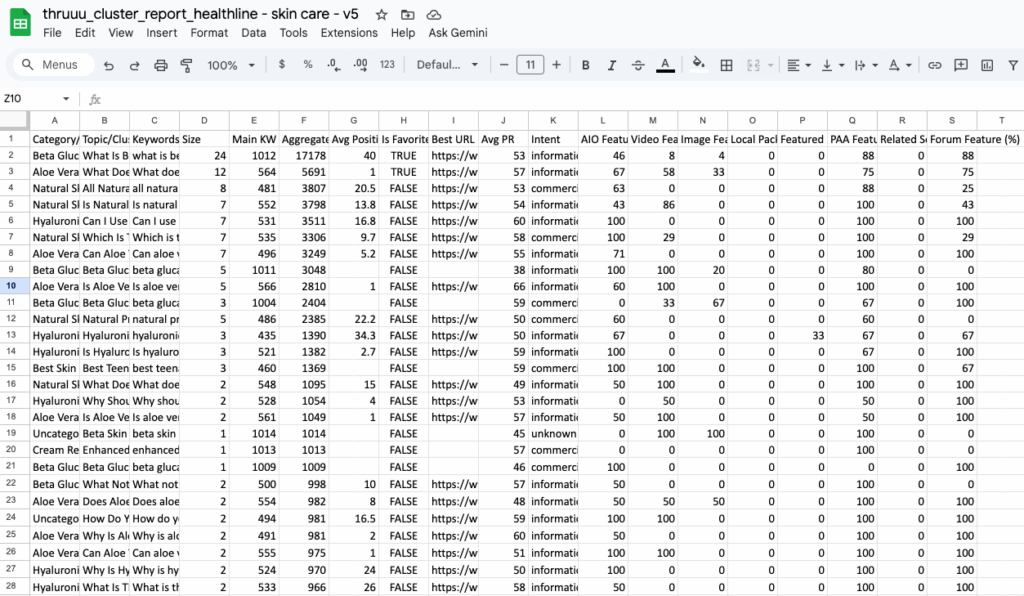Select the paint format tool

pos(186,65)
